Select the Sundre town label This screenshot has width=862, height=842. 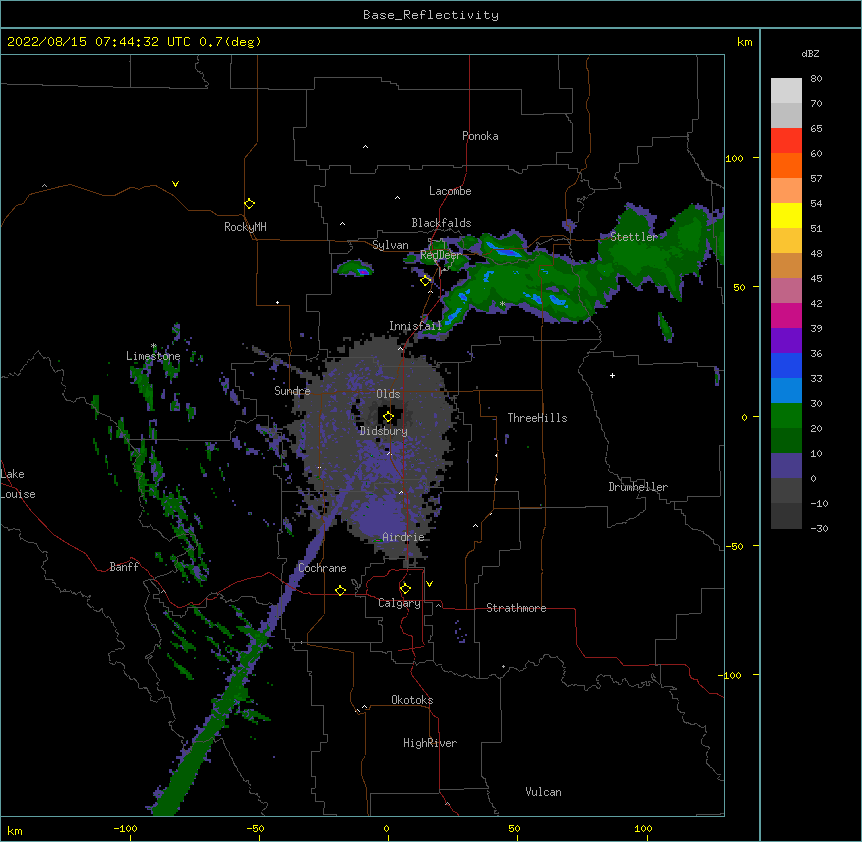pyautogui.click(x=292, y=391)
